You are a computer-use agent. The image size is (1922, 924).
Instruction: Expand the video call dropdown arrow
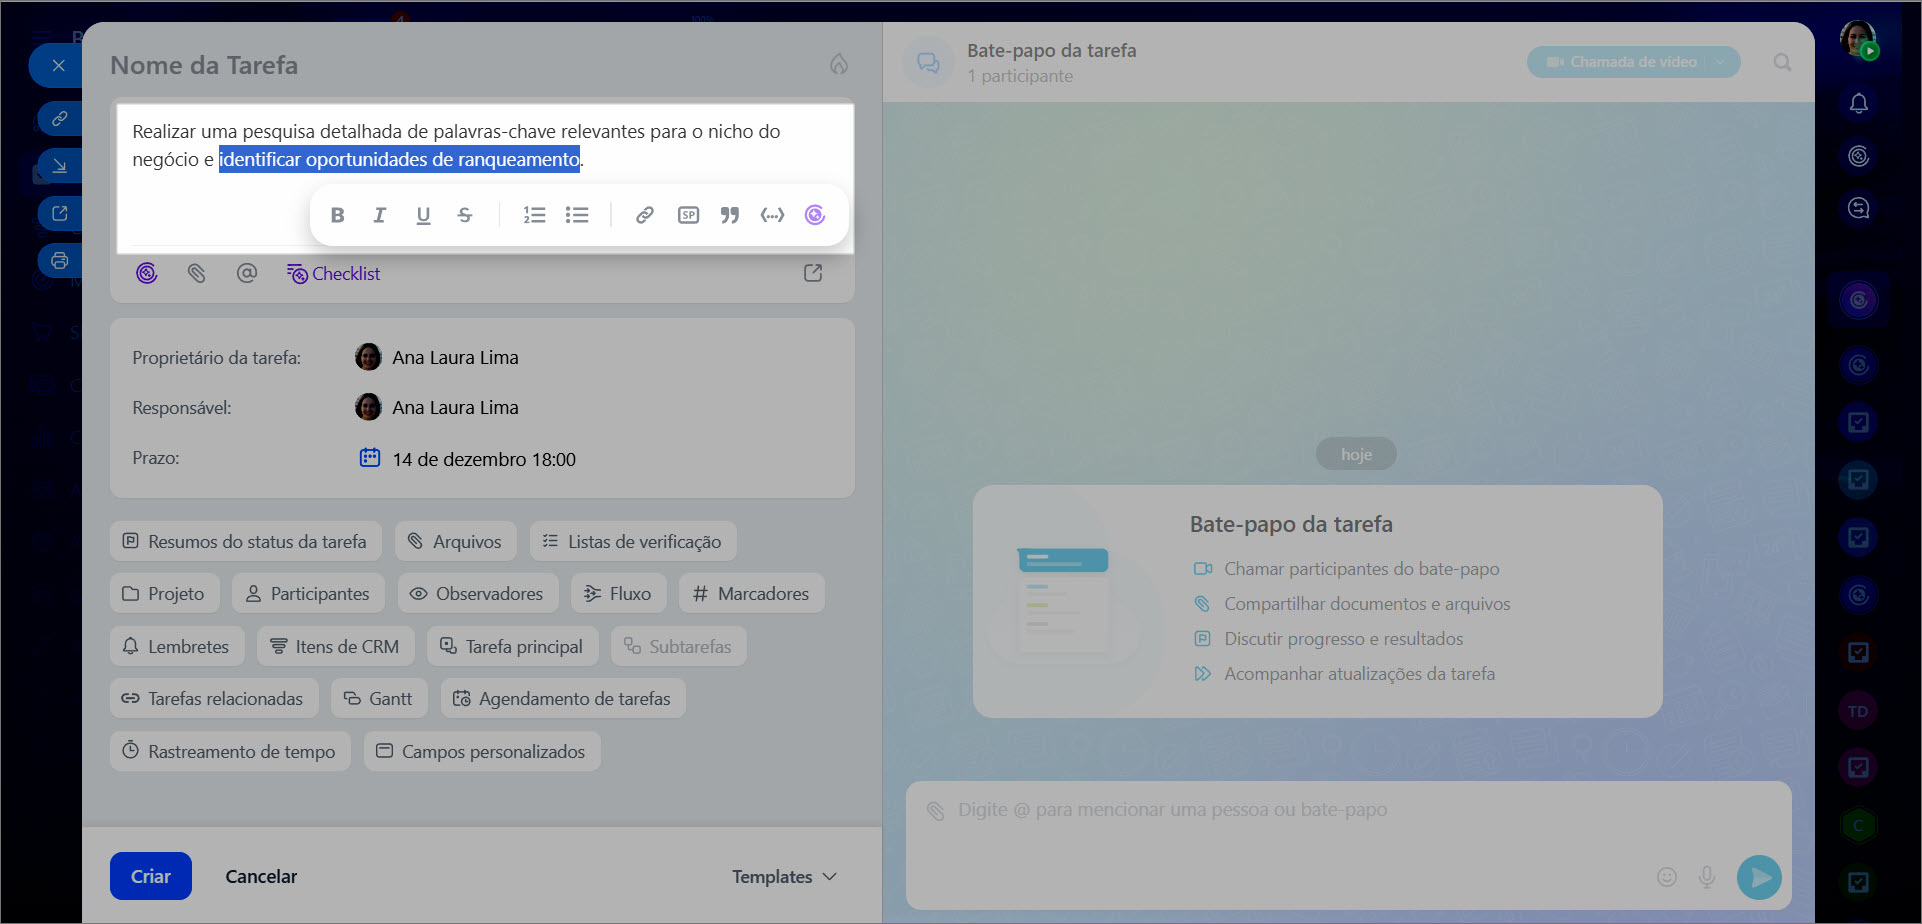(x=1720, y=62)
